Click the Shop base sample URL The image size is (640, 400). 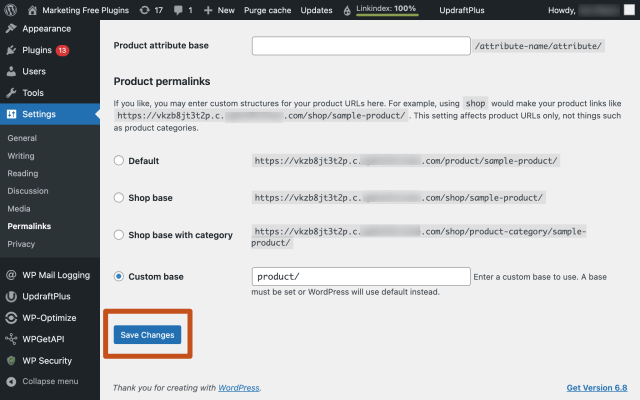[x=399, y=198]
